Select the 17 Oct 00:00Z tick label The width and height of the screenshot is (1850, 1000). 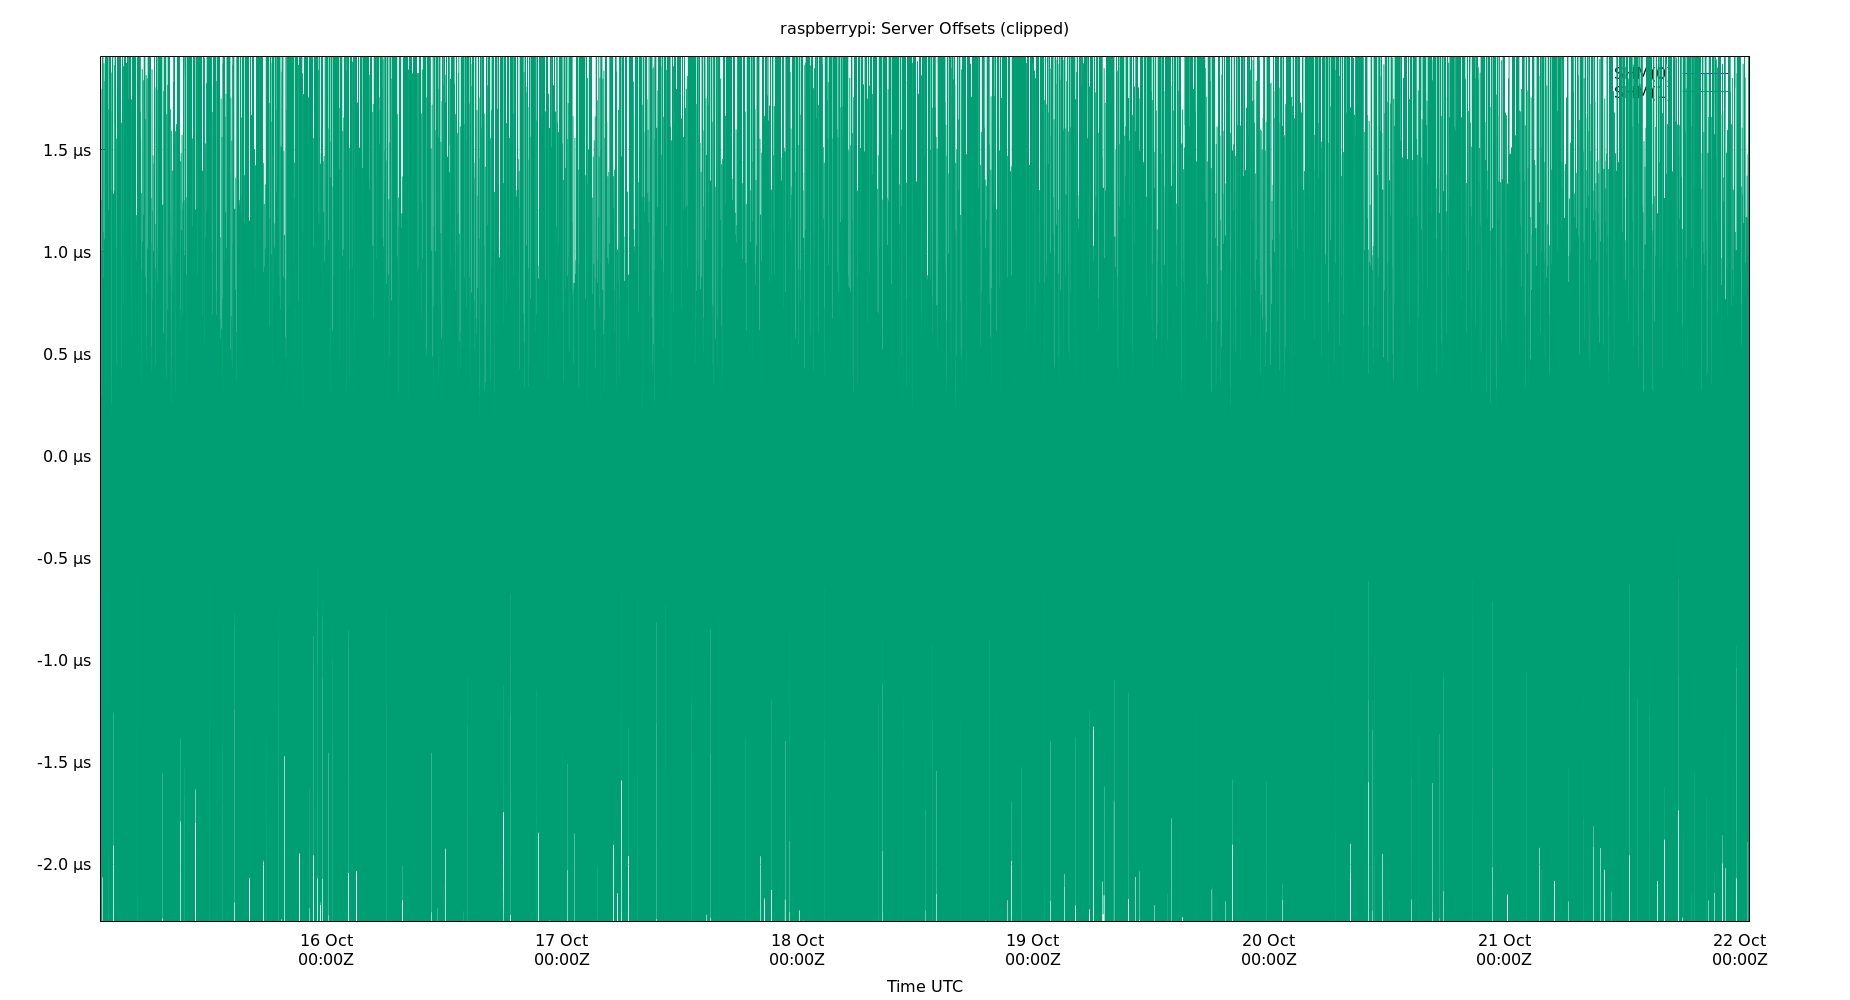(561, 950)
